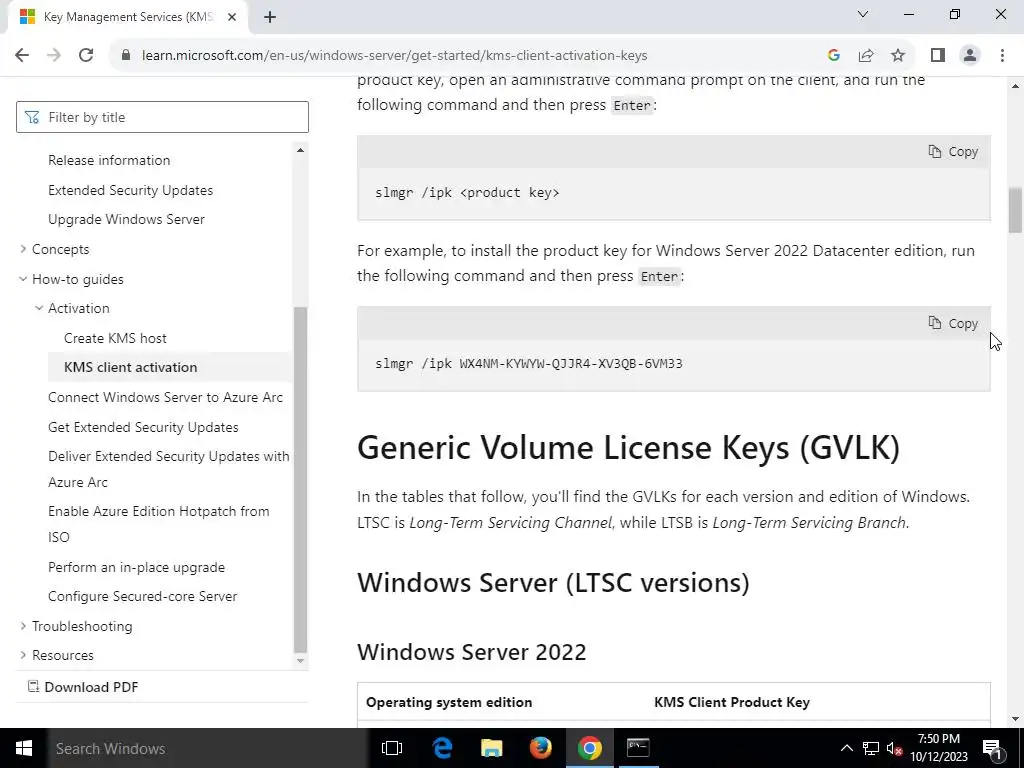Share this page via the share icon
Screen dimensions: 1024x768
[866, 56]
